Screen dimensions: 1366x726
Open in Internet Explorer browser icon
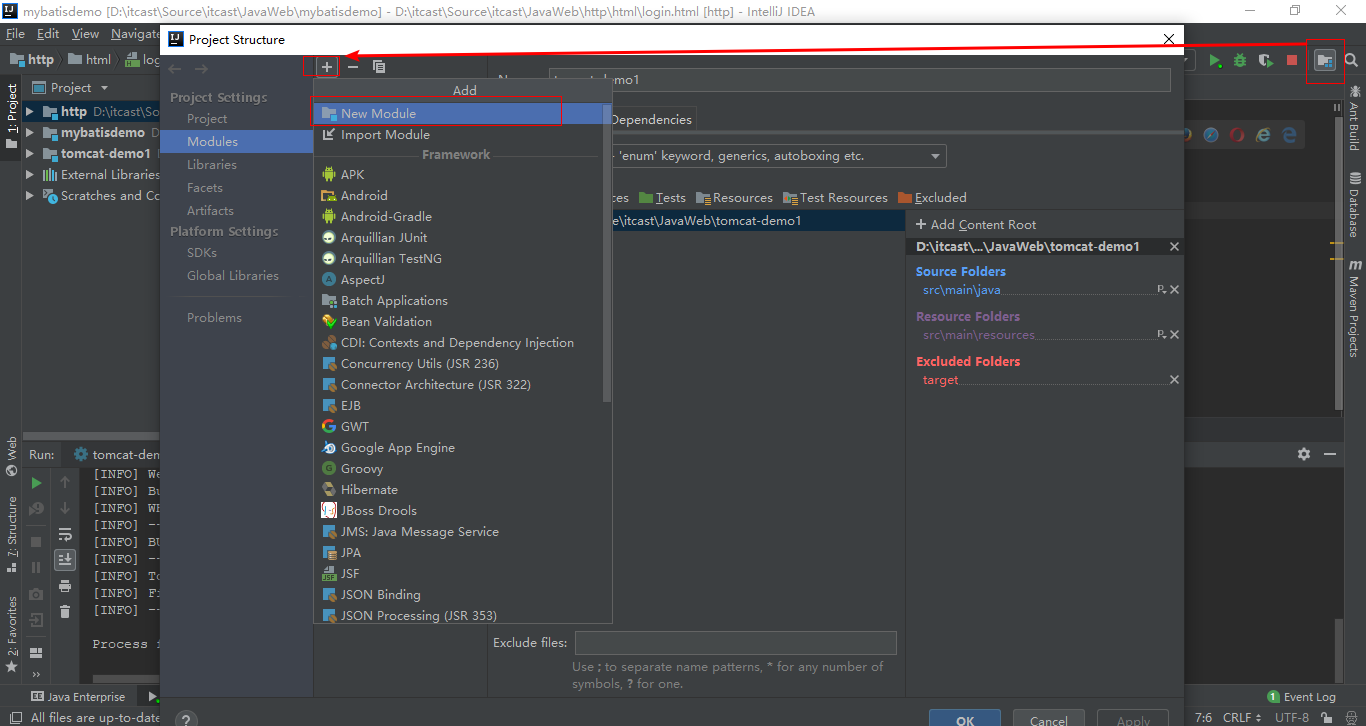click(x=1263, y=135)
